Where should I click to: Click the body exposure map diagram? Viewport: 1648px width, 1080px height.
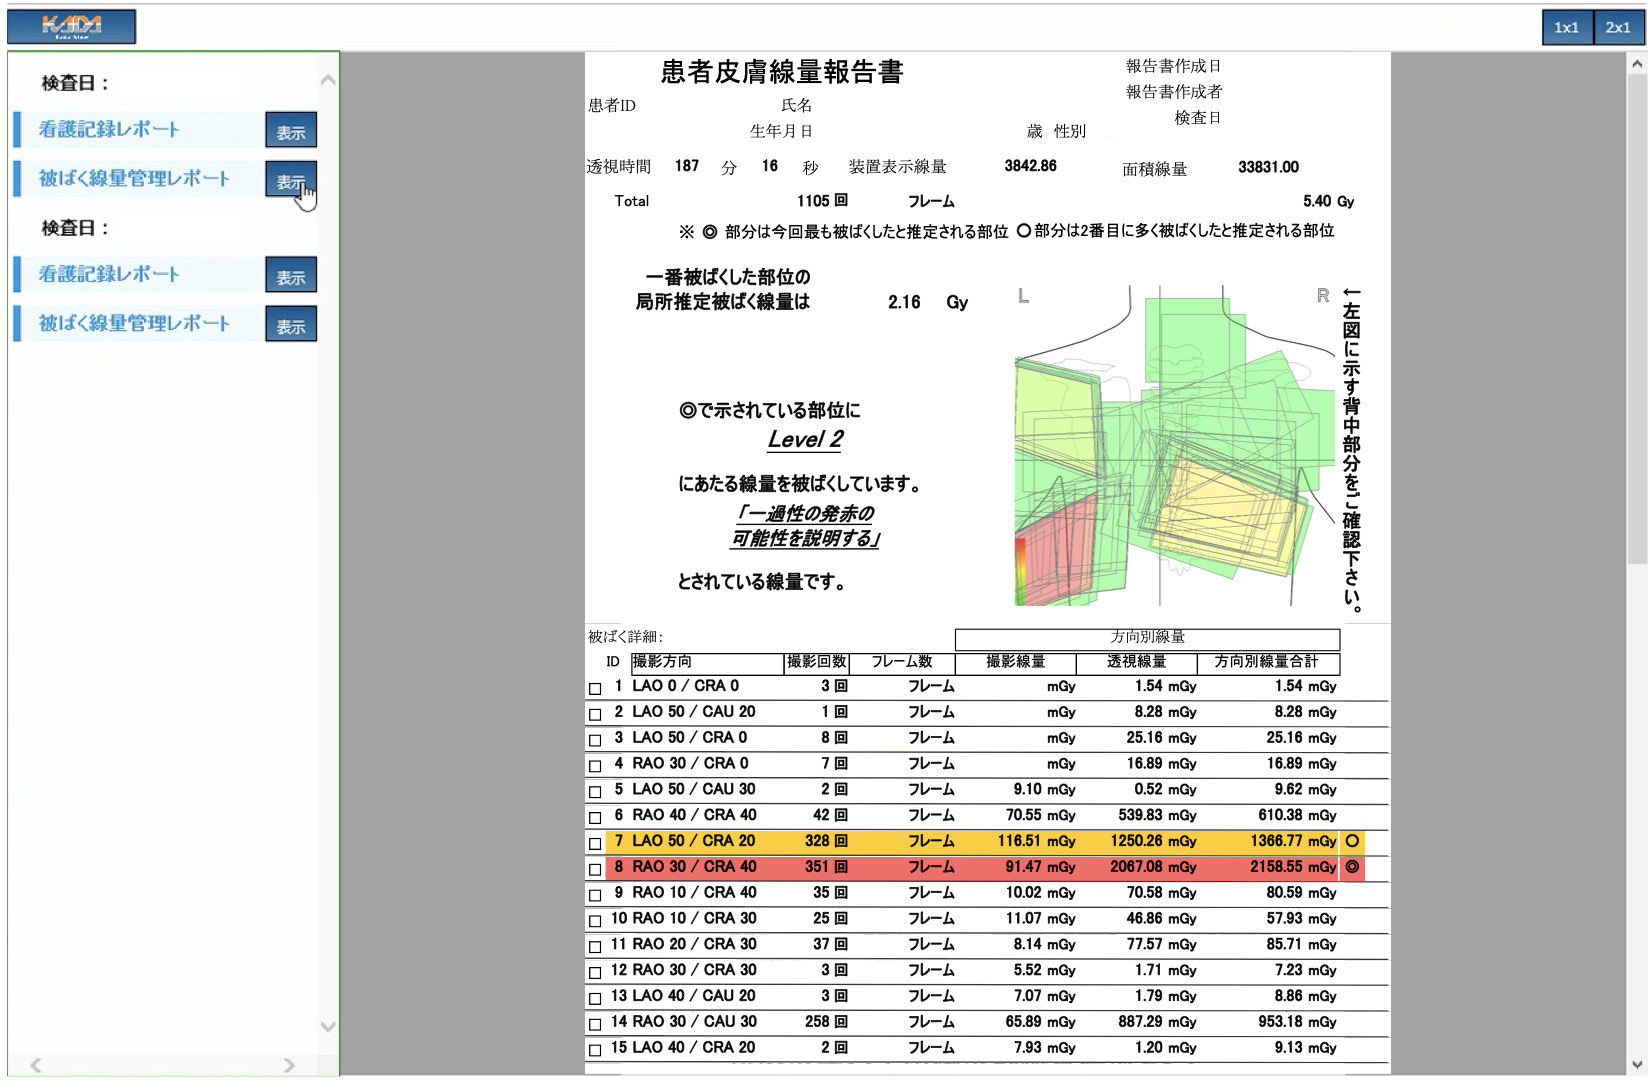click(x=1175, y=446)
